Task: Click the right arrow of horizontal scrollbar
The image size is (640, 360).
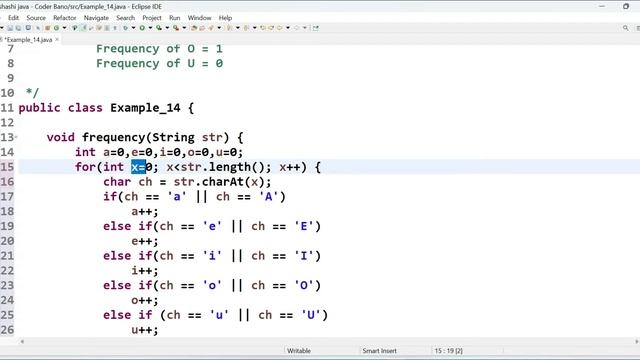Action: 637,342
